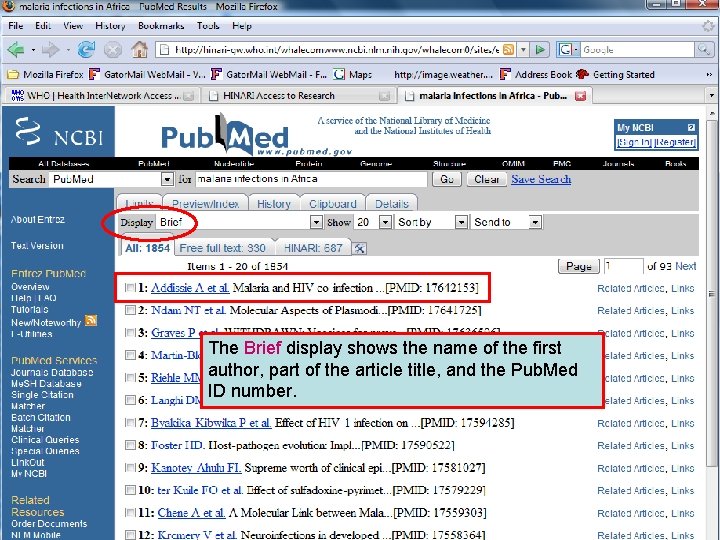Click the tools icon next to HINARI tab

pos(359,248)
